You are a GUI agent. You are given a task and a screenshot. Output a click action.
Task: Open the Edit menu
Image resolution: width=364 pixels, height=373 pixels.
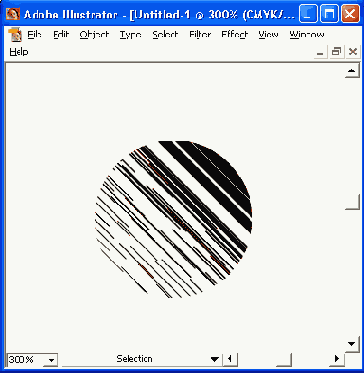[60, 35]
